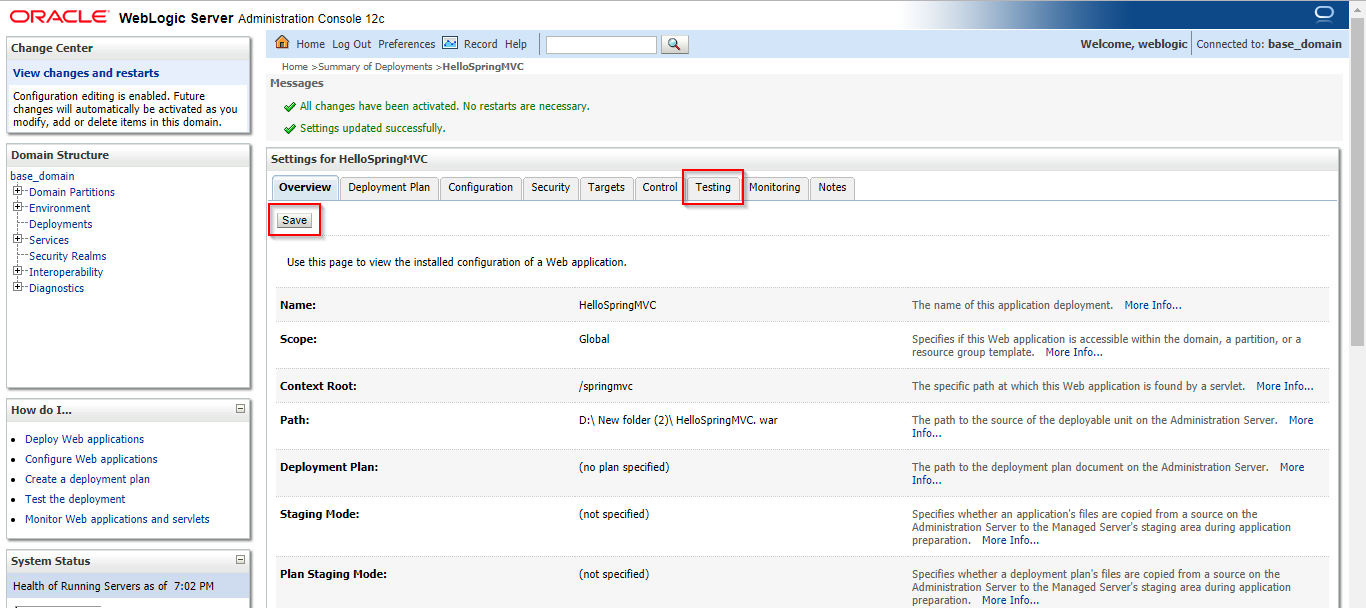Expand the Environment tree node
Image resolution: width=1366 pixels, height=608 pixels.
18,207
